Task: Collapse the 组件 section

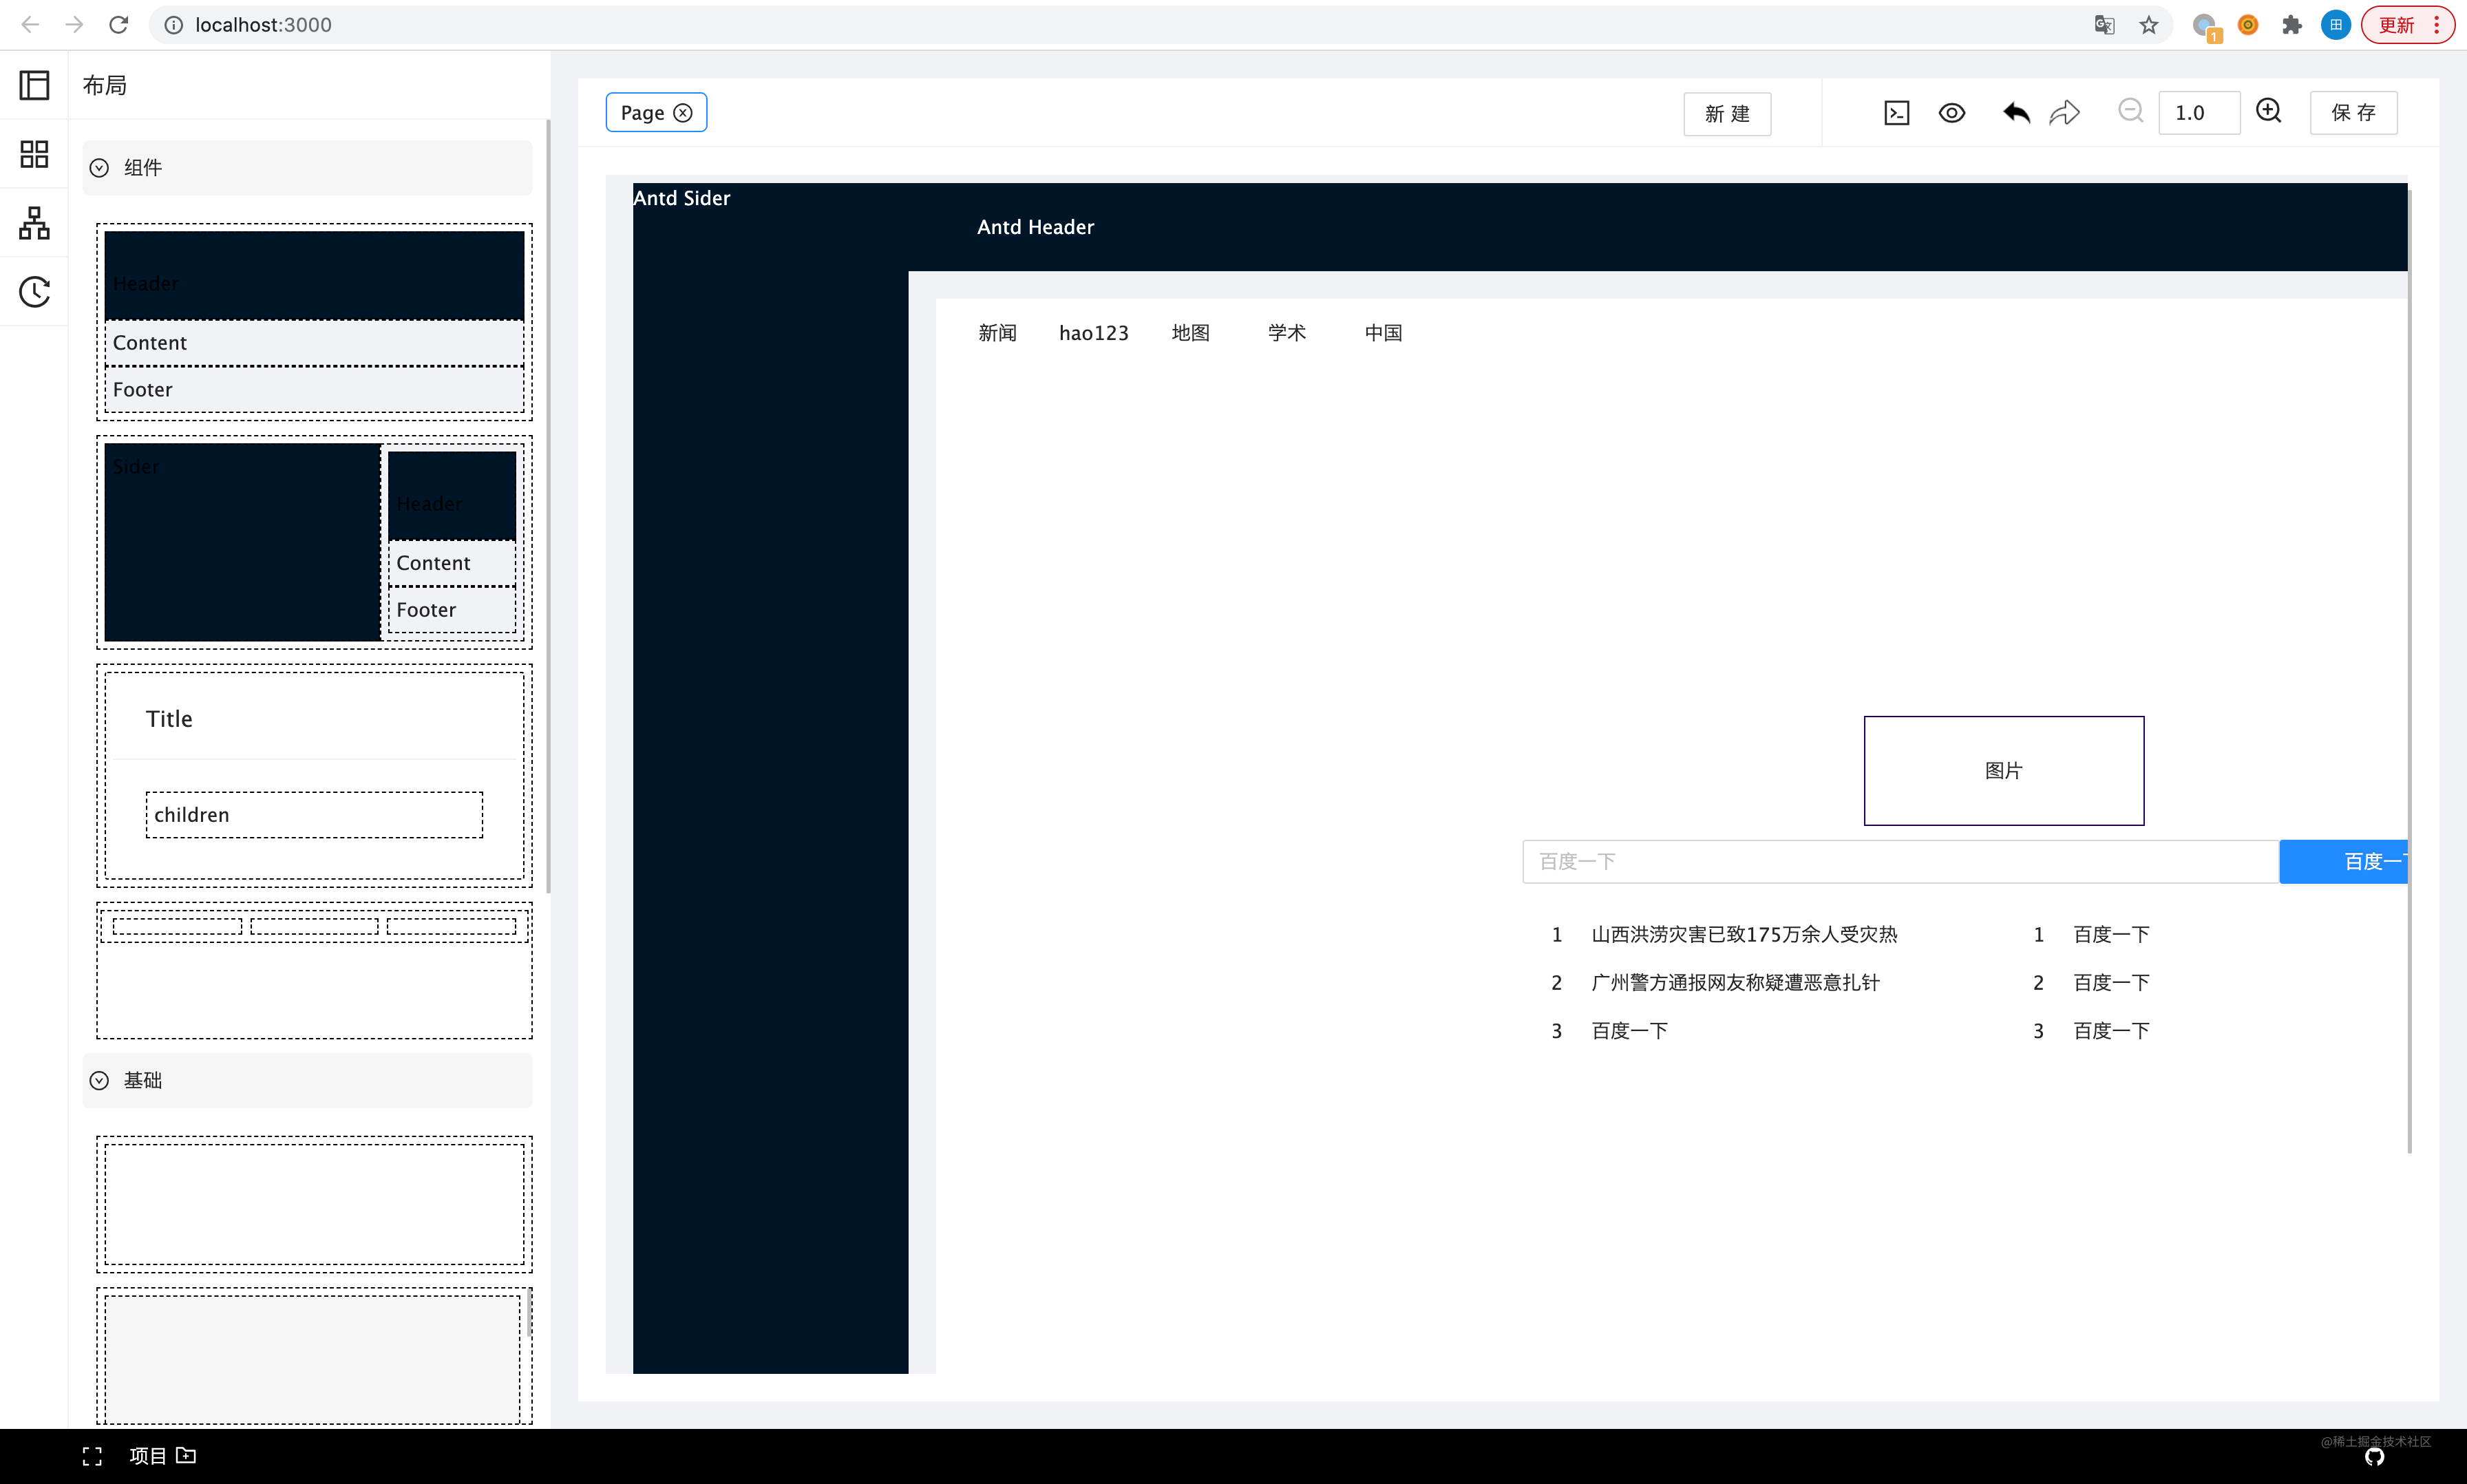Action: tap(99, 168)
